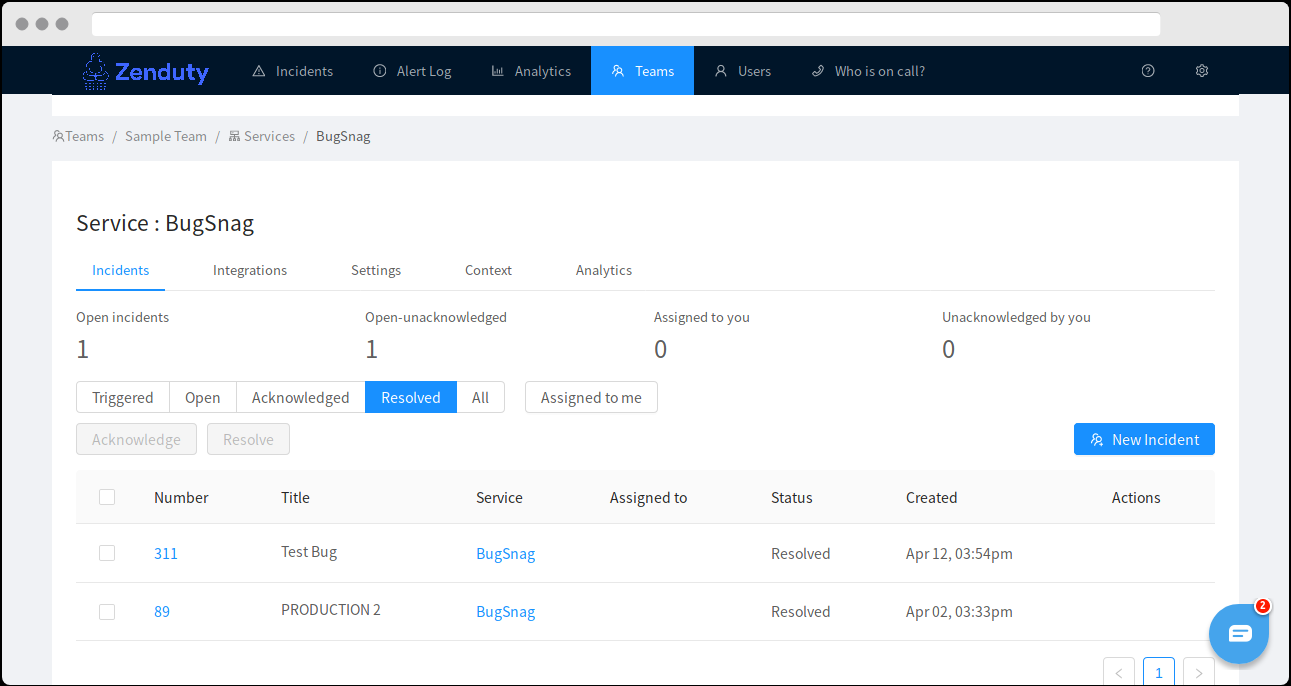1291x686 pixels.
Task: Tick the select-all checkbox in table header
Action: (x=107, y=497)
